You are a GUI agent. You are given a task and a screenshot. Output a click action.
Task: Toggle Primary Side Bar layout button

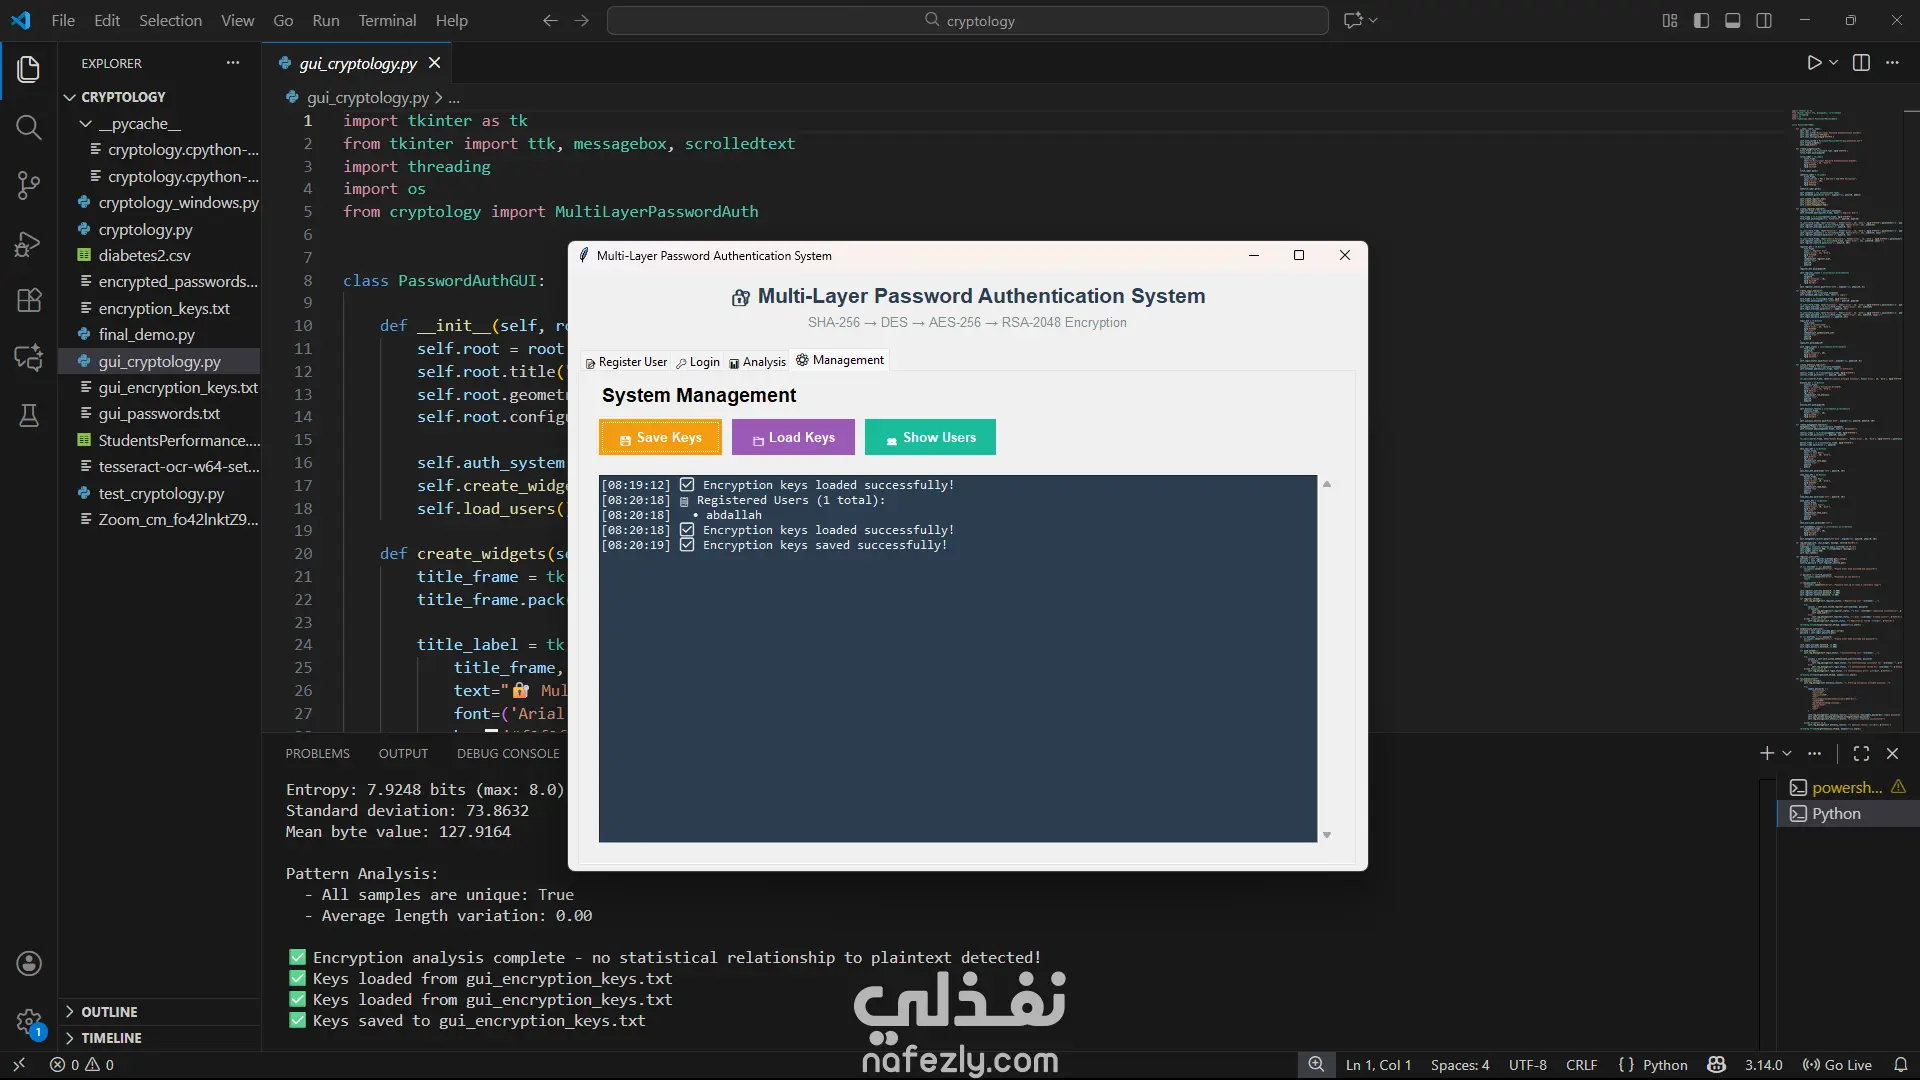[x=1701, y=20]
